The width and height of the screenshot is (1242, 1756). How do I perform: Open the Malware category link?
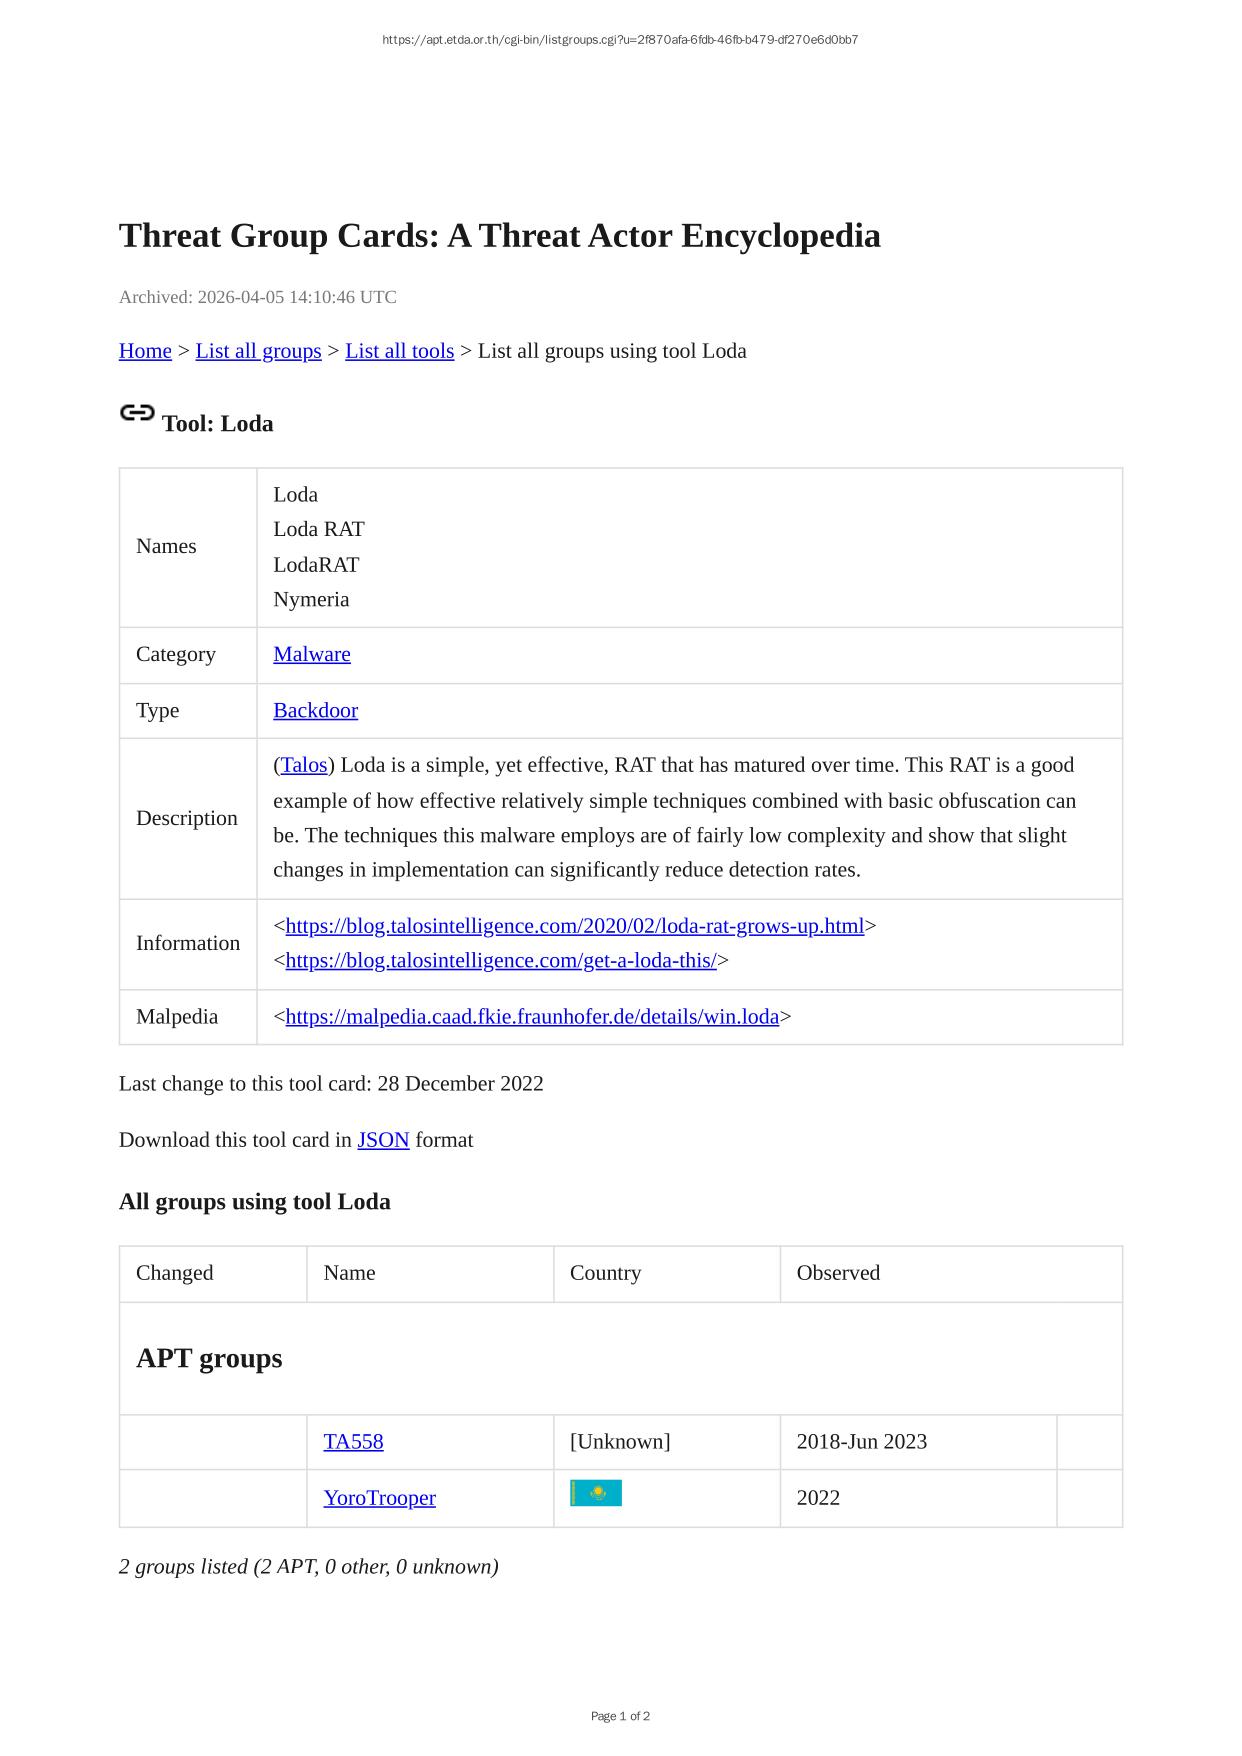pos(312,654)
